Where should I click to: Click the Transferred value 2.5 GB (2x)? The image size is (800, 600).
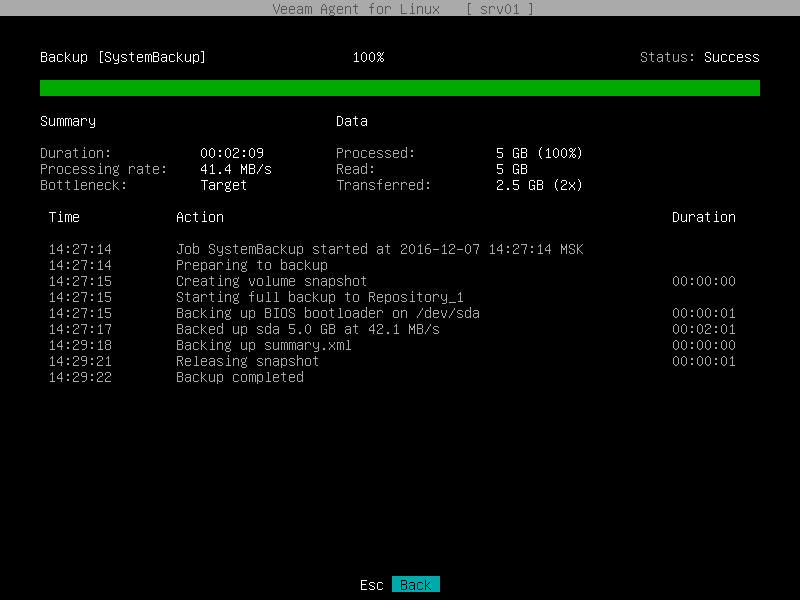click(x=539, y=185)
